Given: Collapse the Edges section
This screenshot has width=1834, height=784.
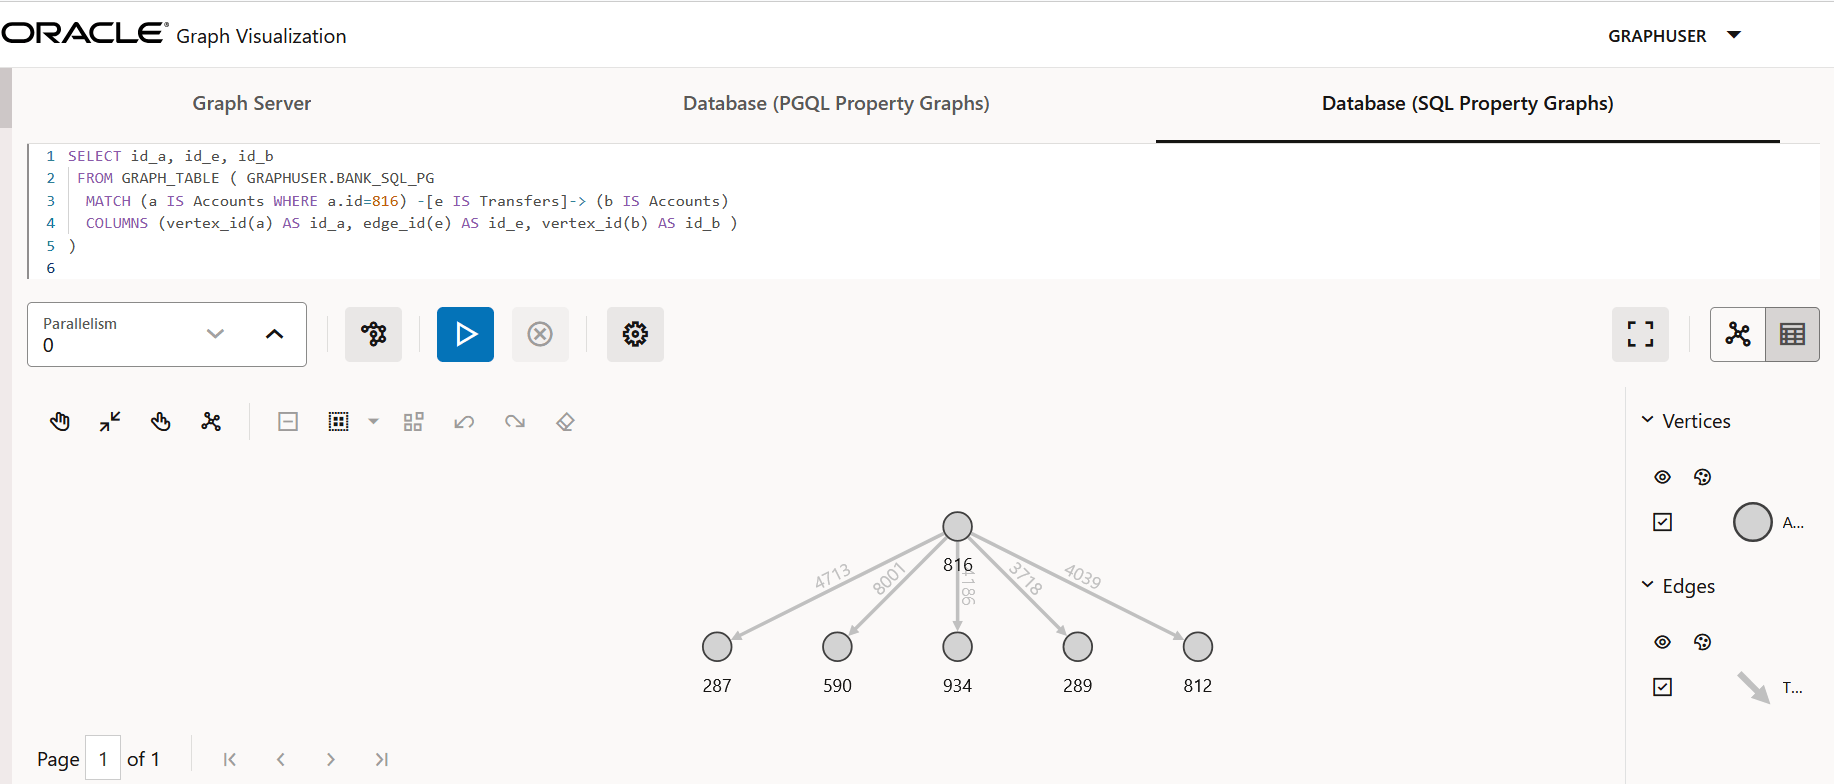Looking at the screenshot, I should [x=1647, y=586].
